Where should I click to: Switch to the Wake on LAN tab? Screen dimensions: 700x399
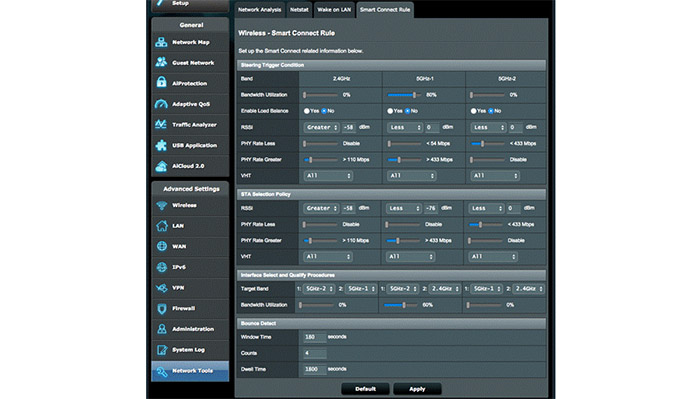tap(334, 10)
